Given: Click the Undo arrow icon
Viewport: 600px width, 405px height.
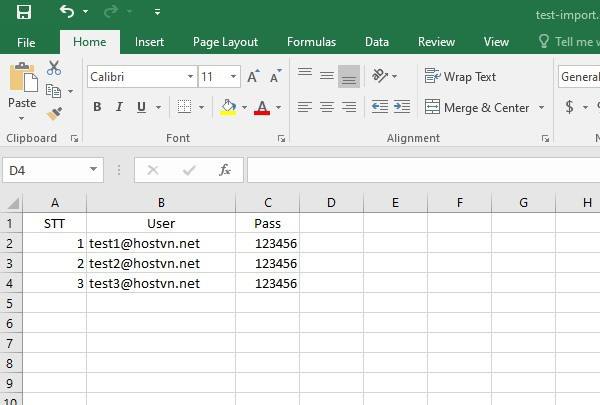Looking at the screenshot, I should (67, 12).
